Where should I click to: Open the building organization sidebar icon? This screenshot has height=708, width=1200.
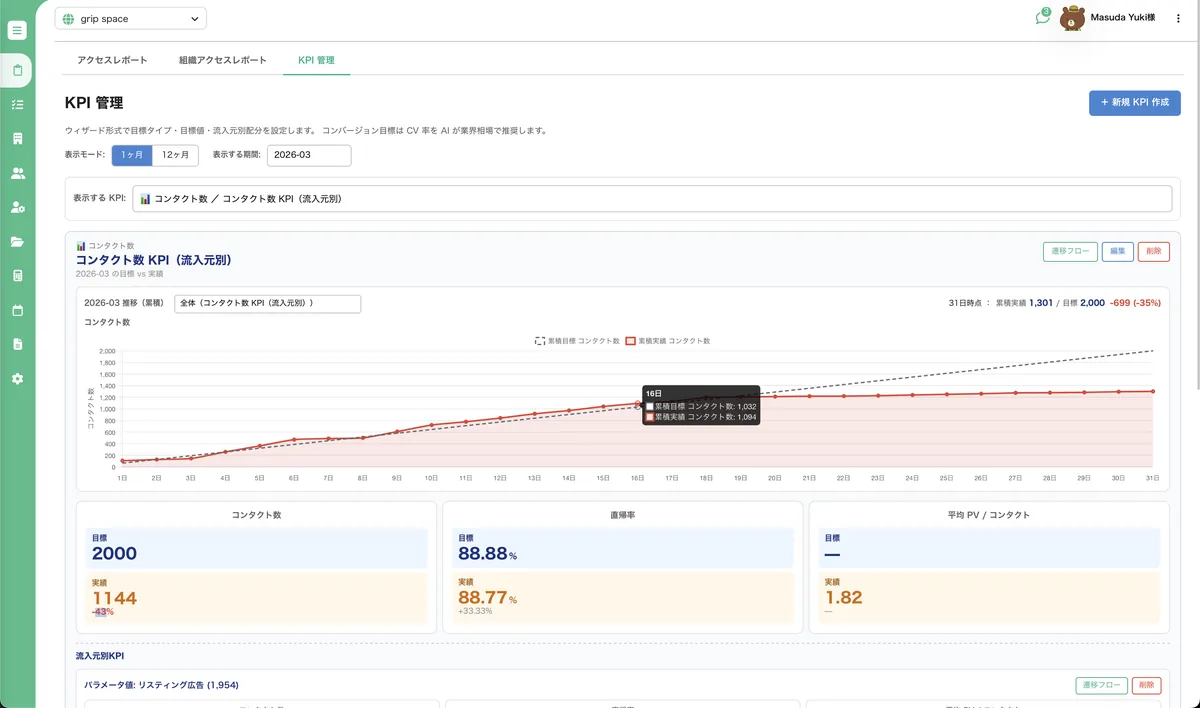[x=17, y=139]
